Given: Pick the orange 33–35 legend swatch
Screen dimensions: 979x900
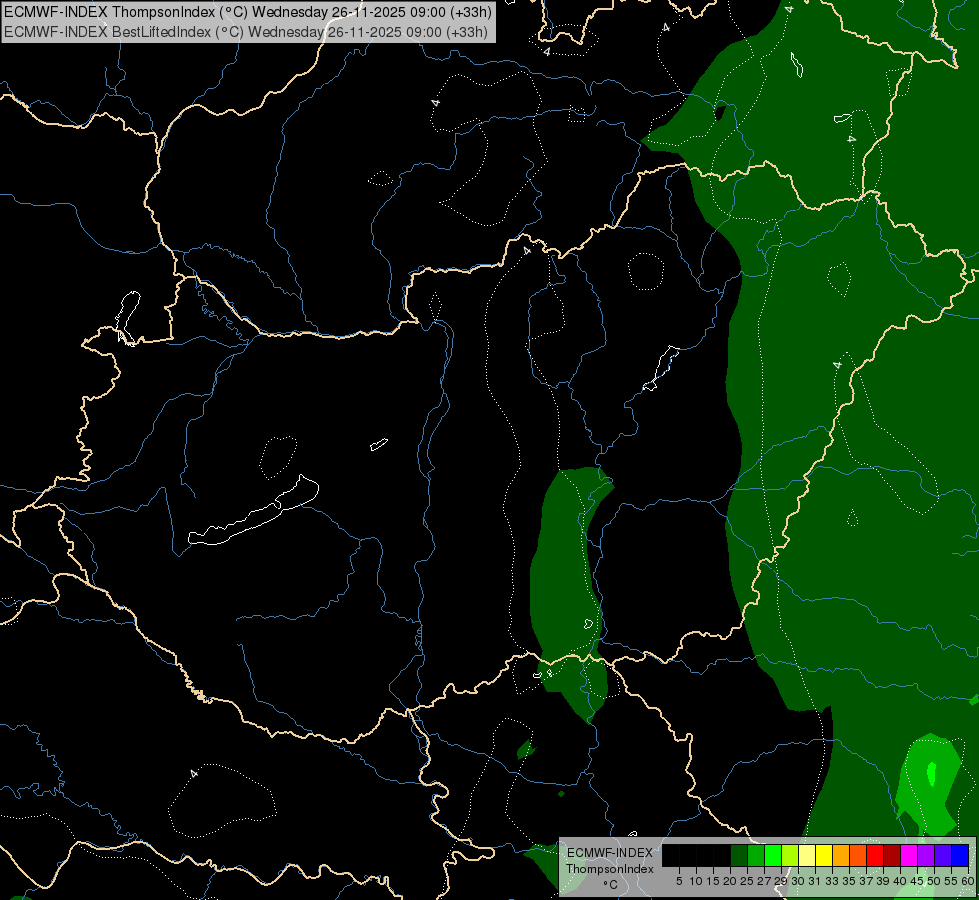Looking at the screenshot, I should click(x=841, y=855).
